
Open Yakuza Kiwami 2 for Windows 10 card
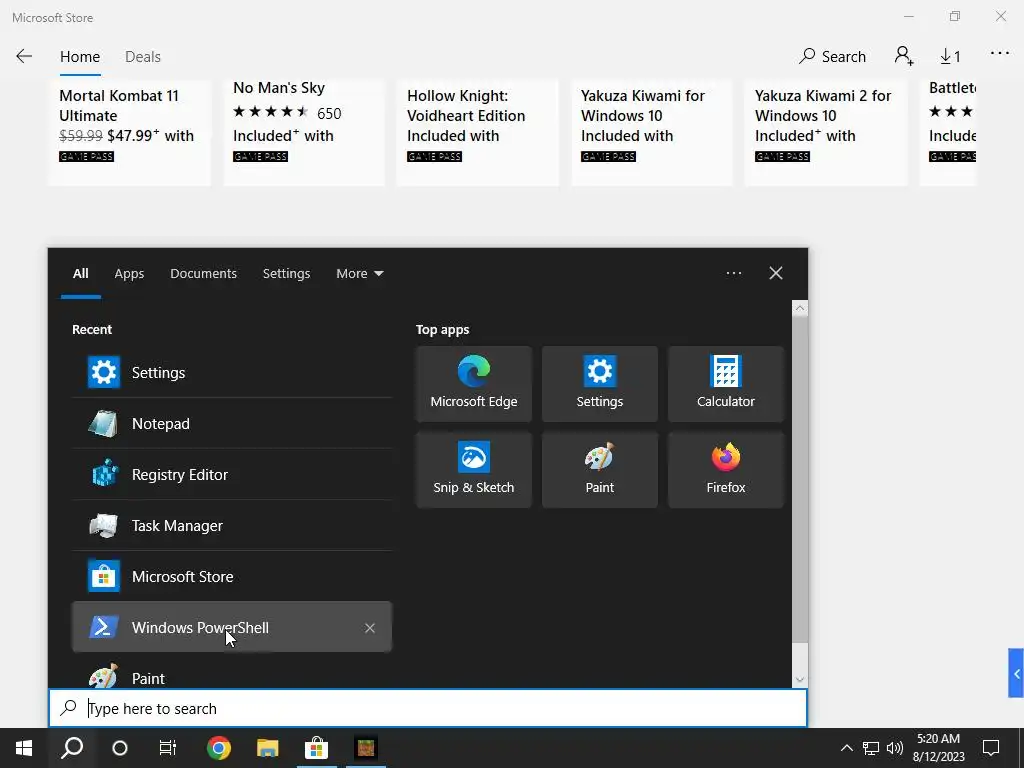[825, 133]
